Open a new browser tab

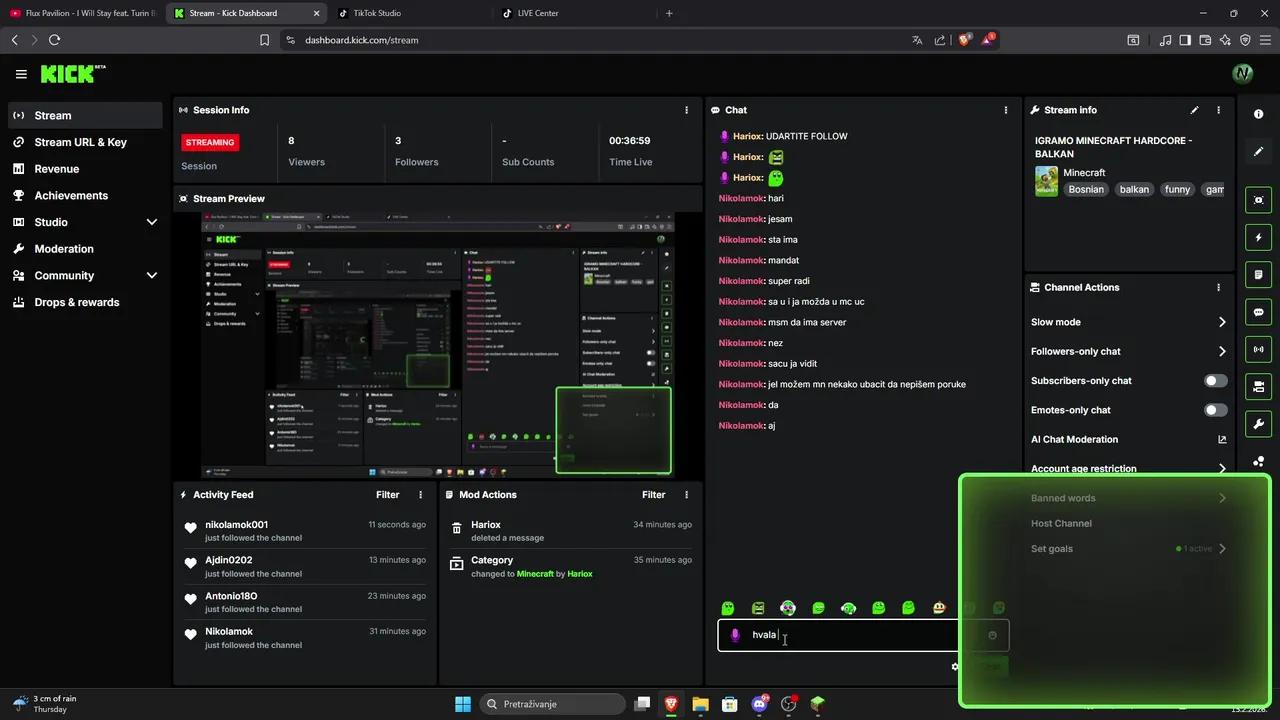pyautogui.click(x=669, y=13)
